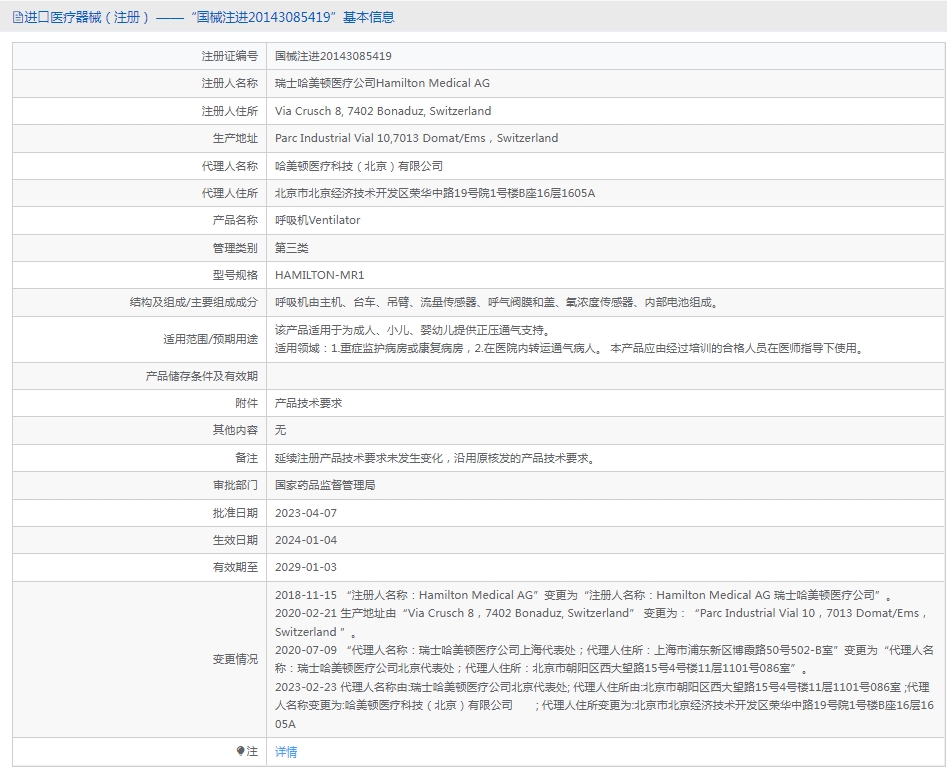Screen dimensions: 947x768
Task: Click the 生效日期 label
Action: pyautogui.click(x=235, y=540)
